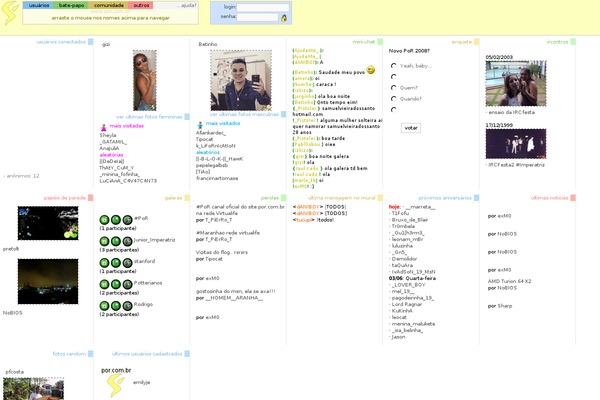
Task: Select the 'Quem?' poll radio button
Action: [392, 87]
